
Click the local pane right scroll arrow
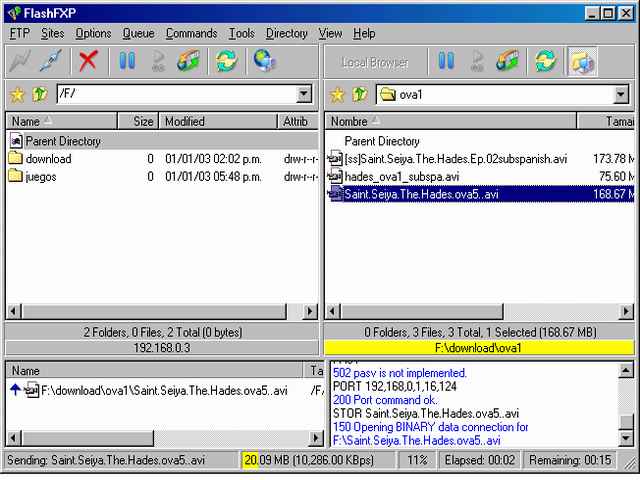[x=625, y=311]
